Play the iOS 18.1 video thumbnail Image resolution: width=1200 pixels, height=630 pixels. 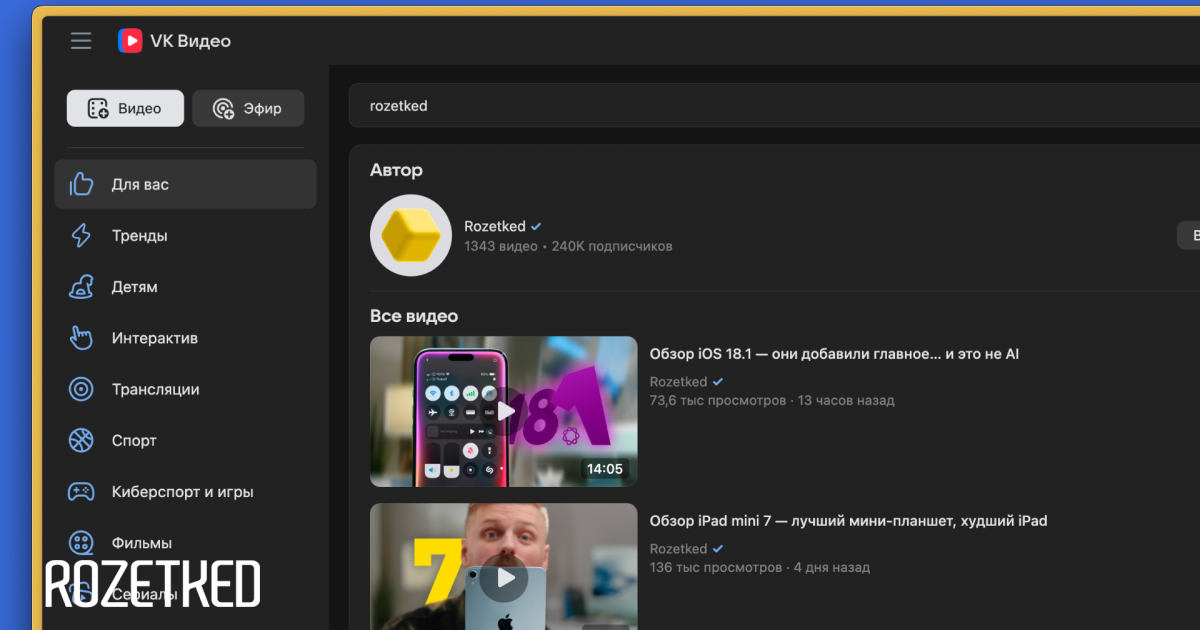tap(503, 411)
